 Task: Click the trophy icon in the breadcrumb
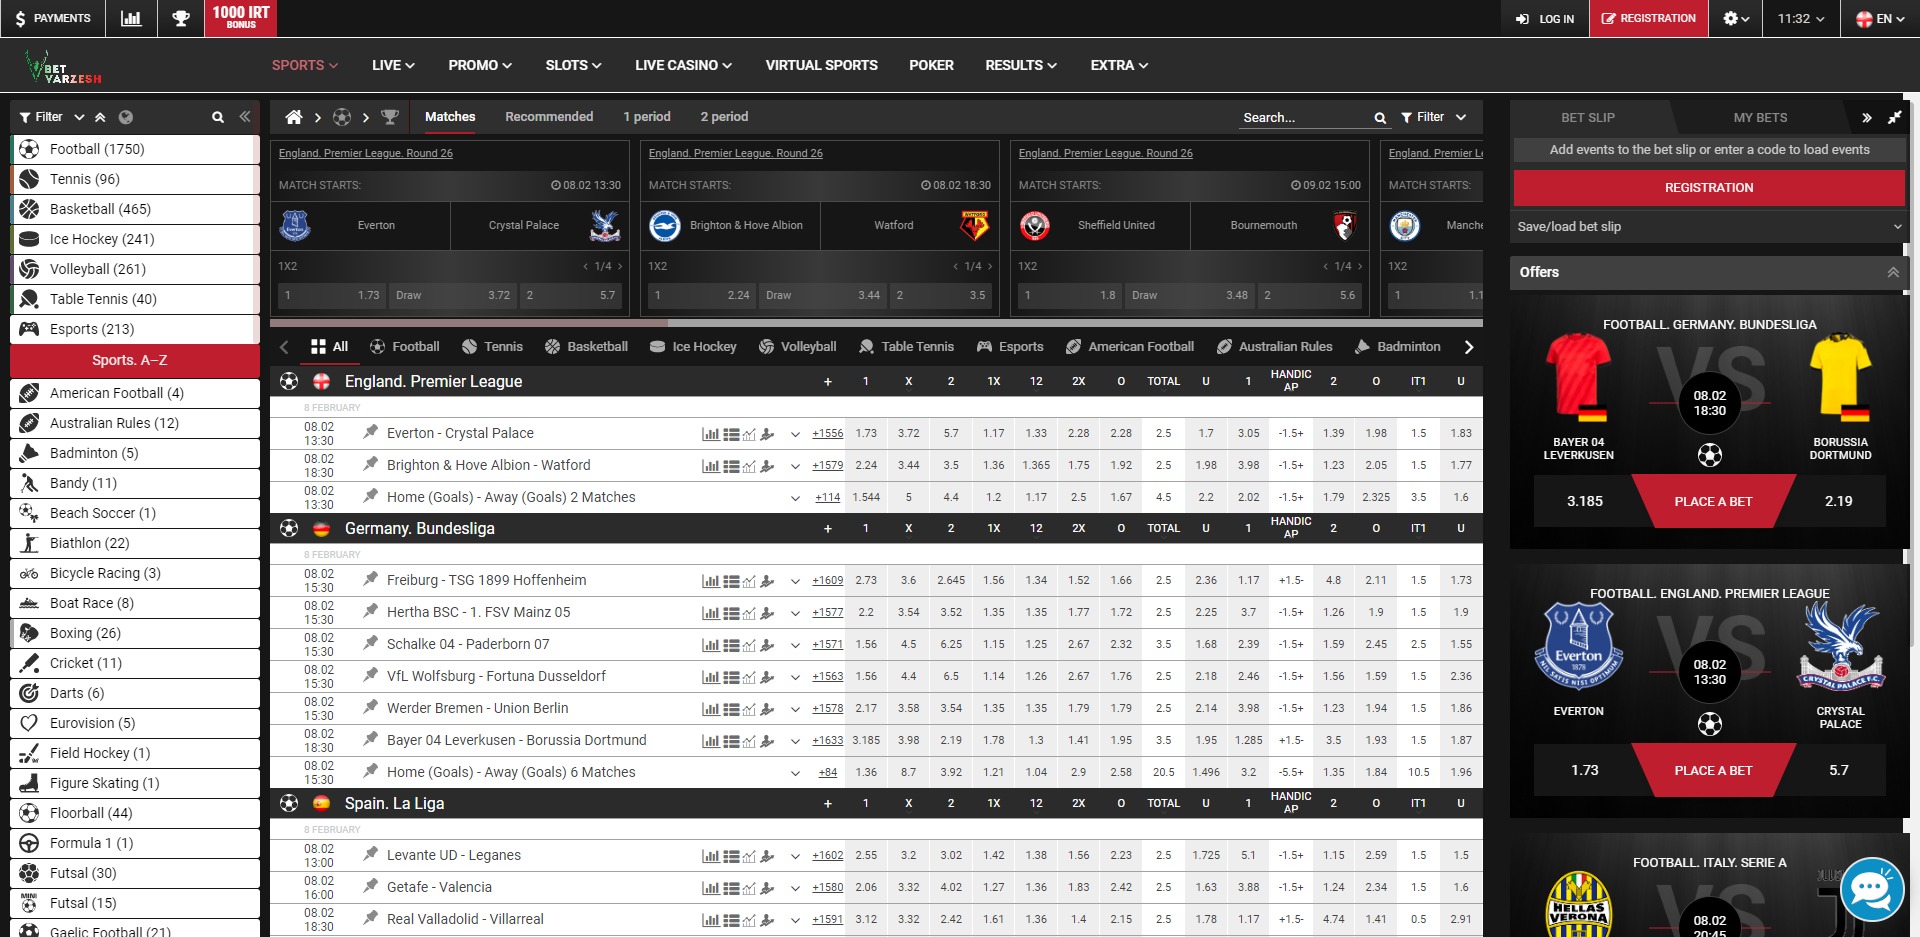390,117
